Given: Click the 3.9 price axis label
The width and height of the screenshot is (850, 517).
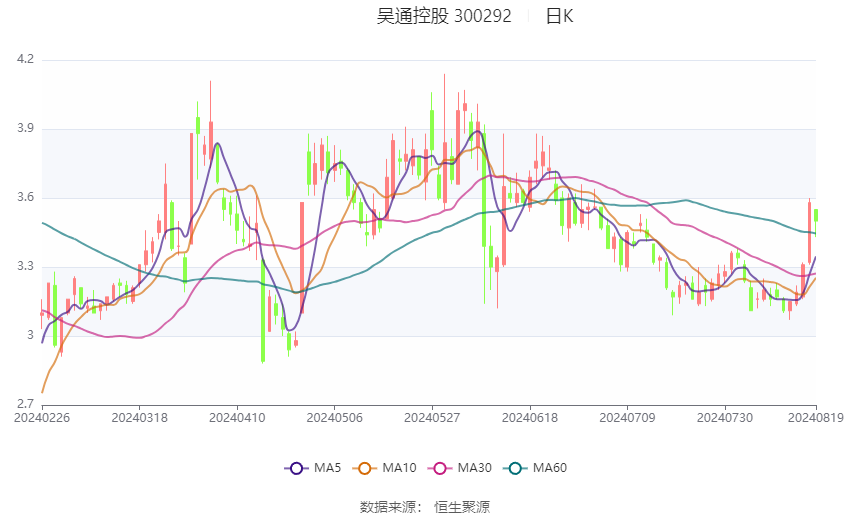Looking at the screenshot, I should click(x=25, y=128).
